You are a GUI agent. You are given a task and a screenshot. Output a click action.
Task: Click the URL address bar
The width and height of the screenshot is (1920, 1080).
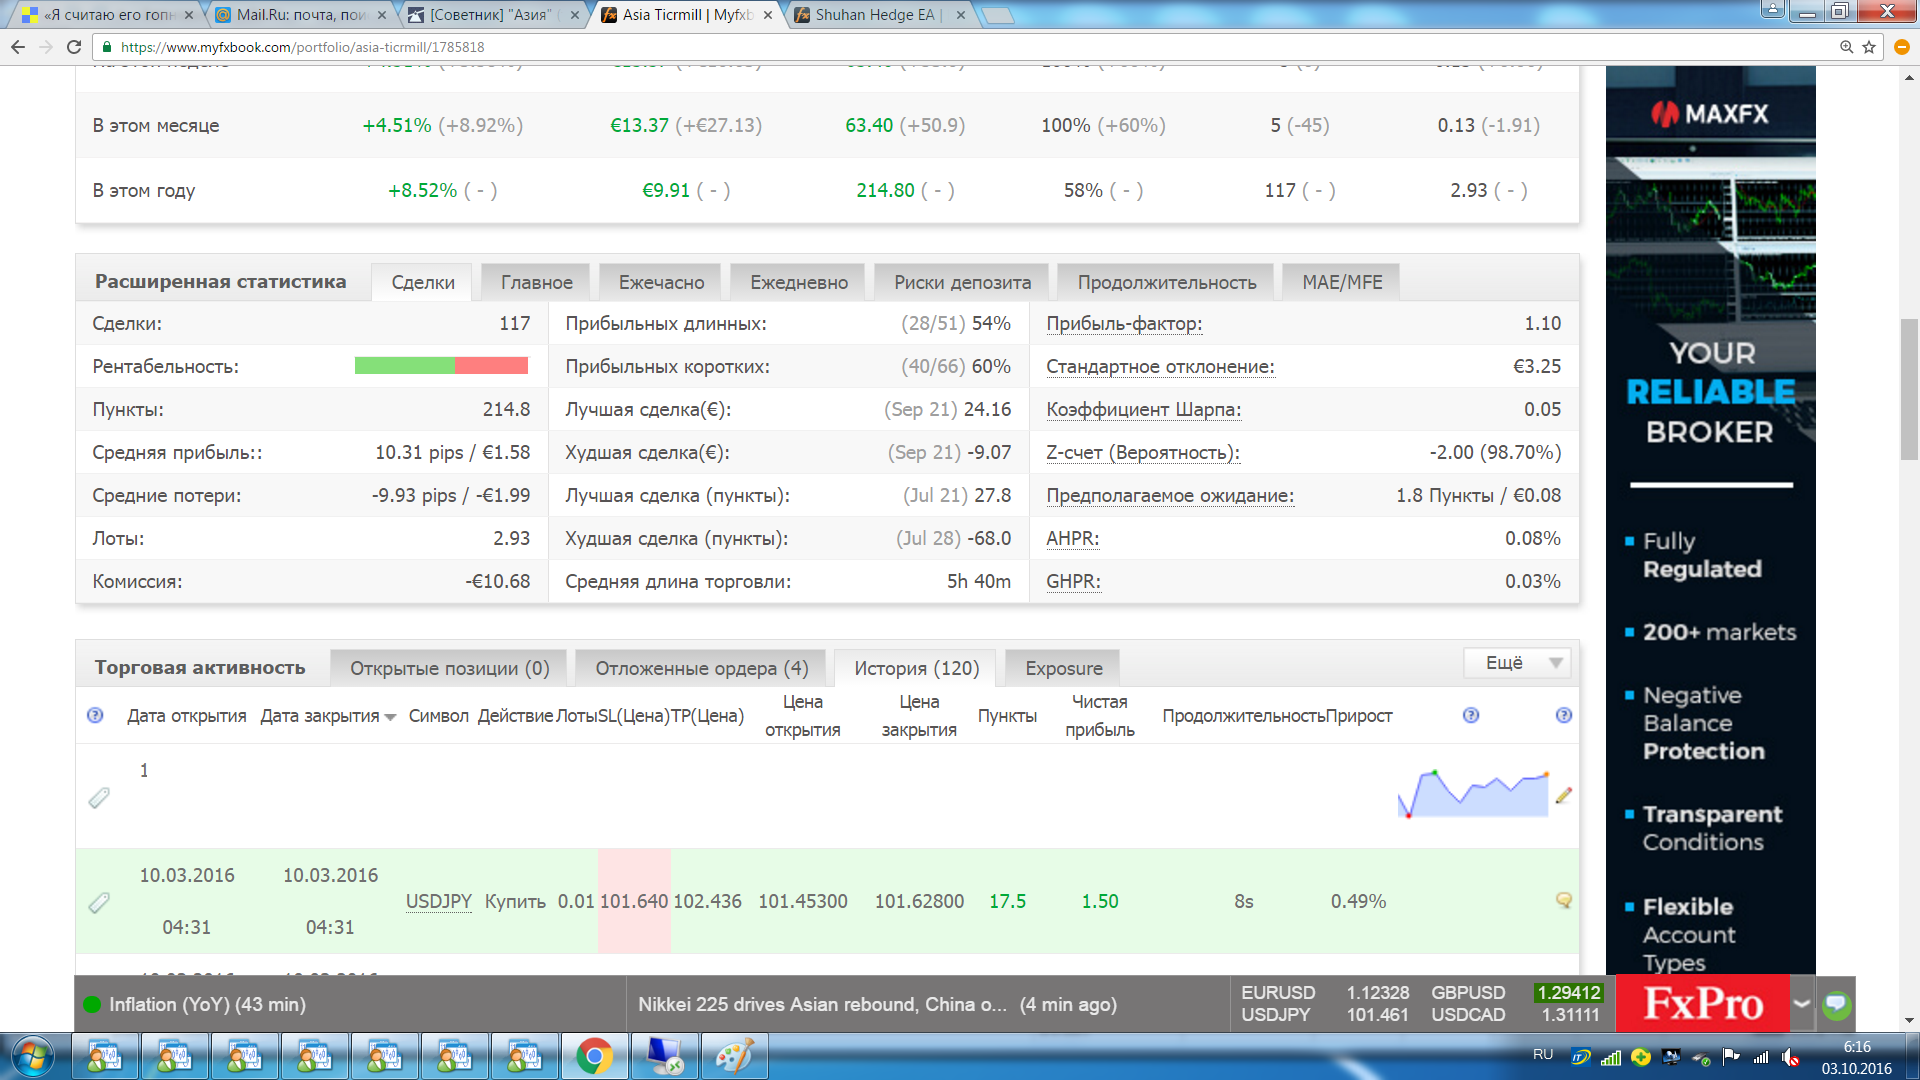click(x=960, y=47)
